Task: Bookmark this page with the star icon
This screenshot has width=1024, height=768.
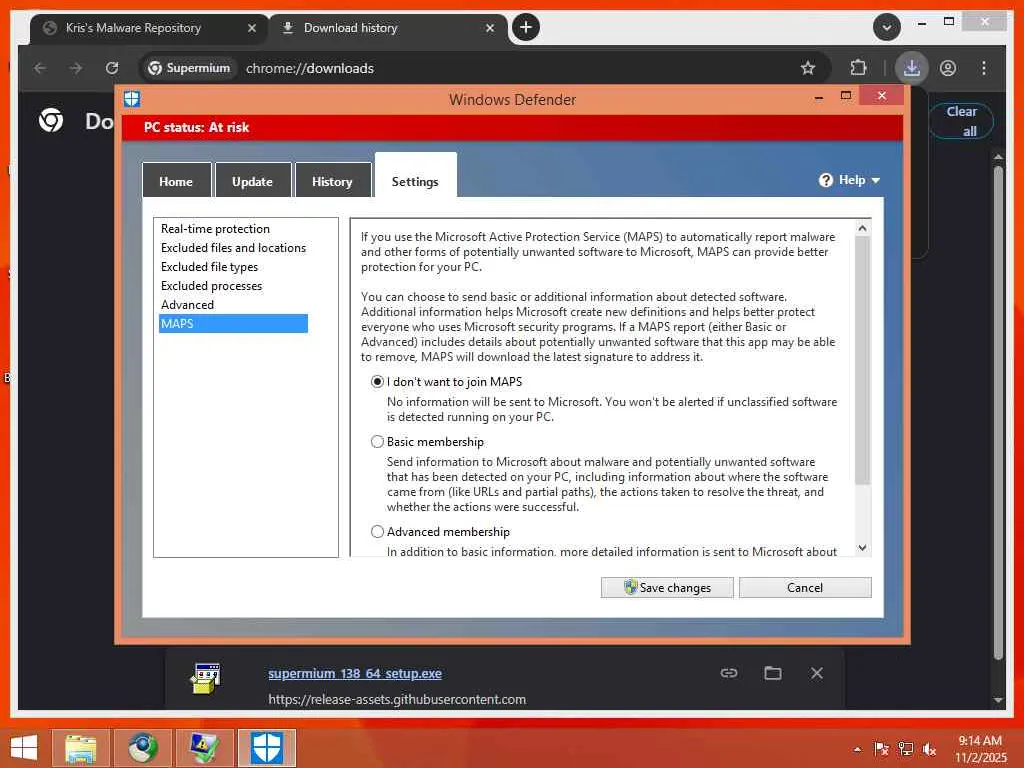Action: [x=808, y=68]
